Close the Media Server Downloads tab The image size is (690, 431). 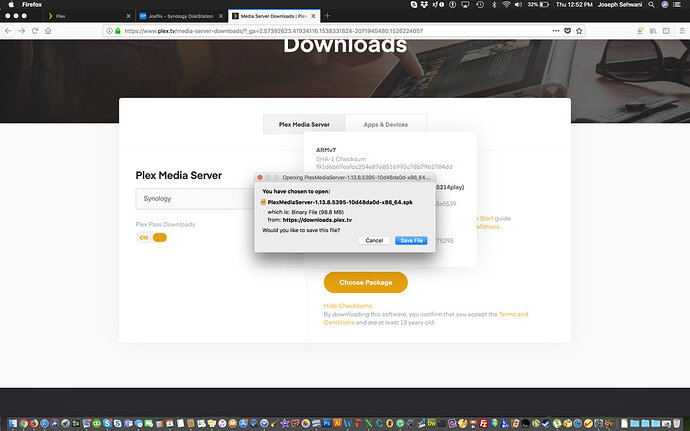click(313, 16)
